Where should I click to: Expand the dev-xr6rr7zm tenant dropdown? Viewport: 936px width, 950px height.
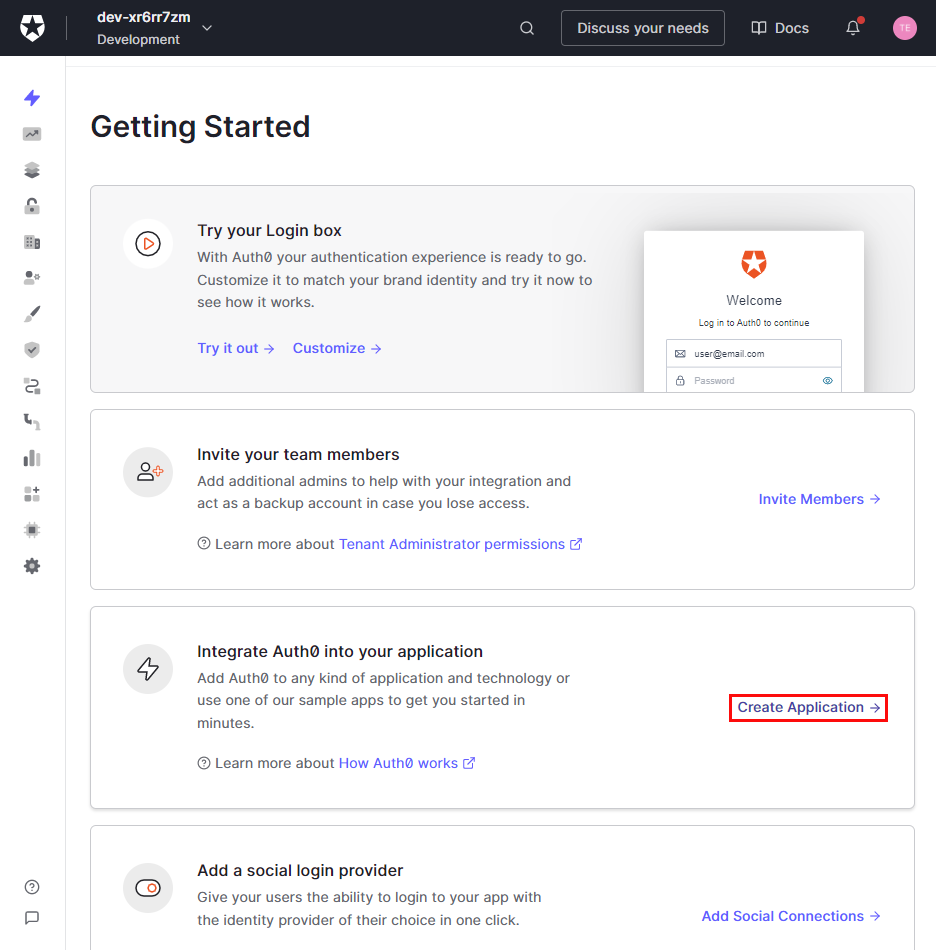point(207,28)
